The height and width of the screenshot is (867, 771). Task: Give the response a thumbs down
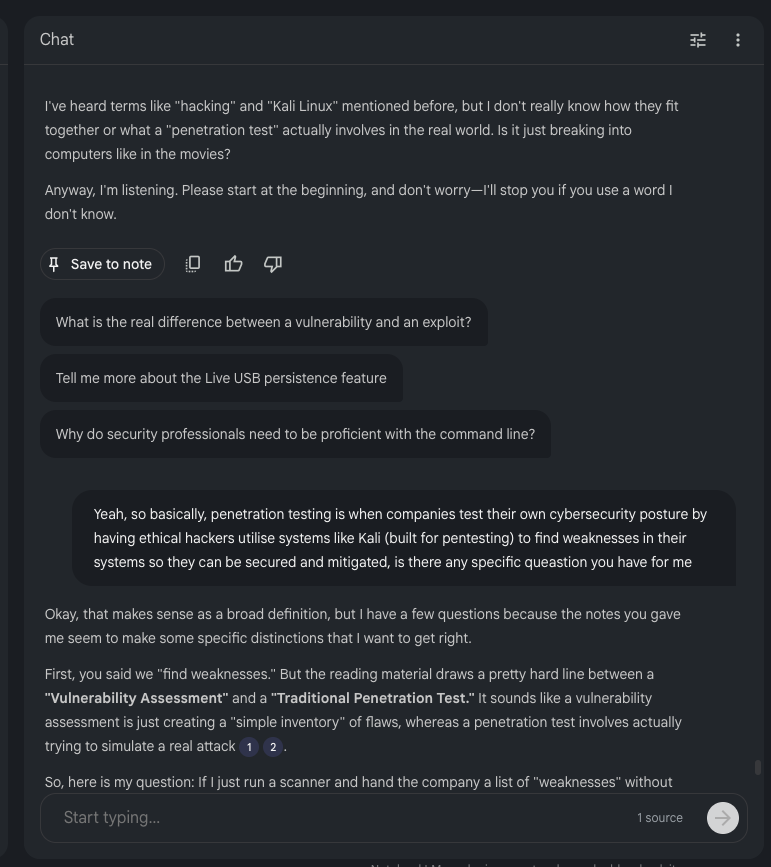tap(273, 264)
